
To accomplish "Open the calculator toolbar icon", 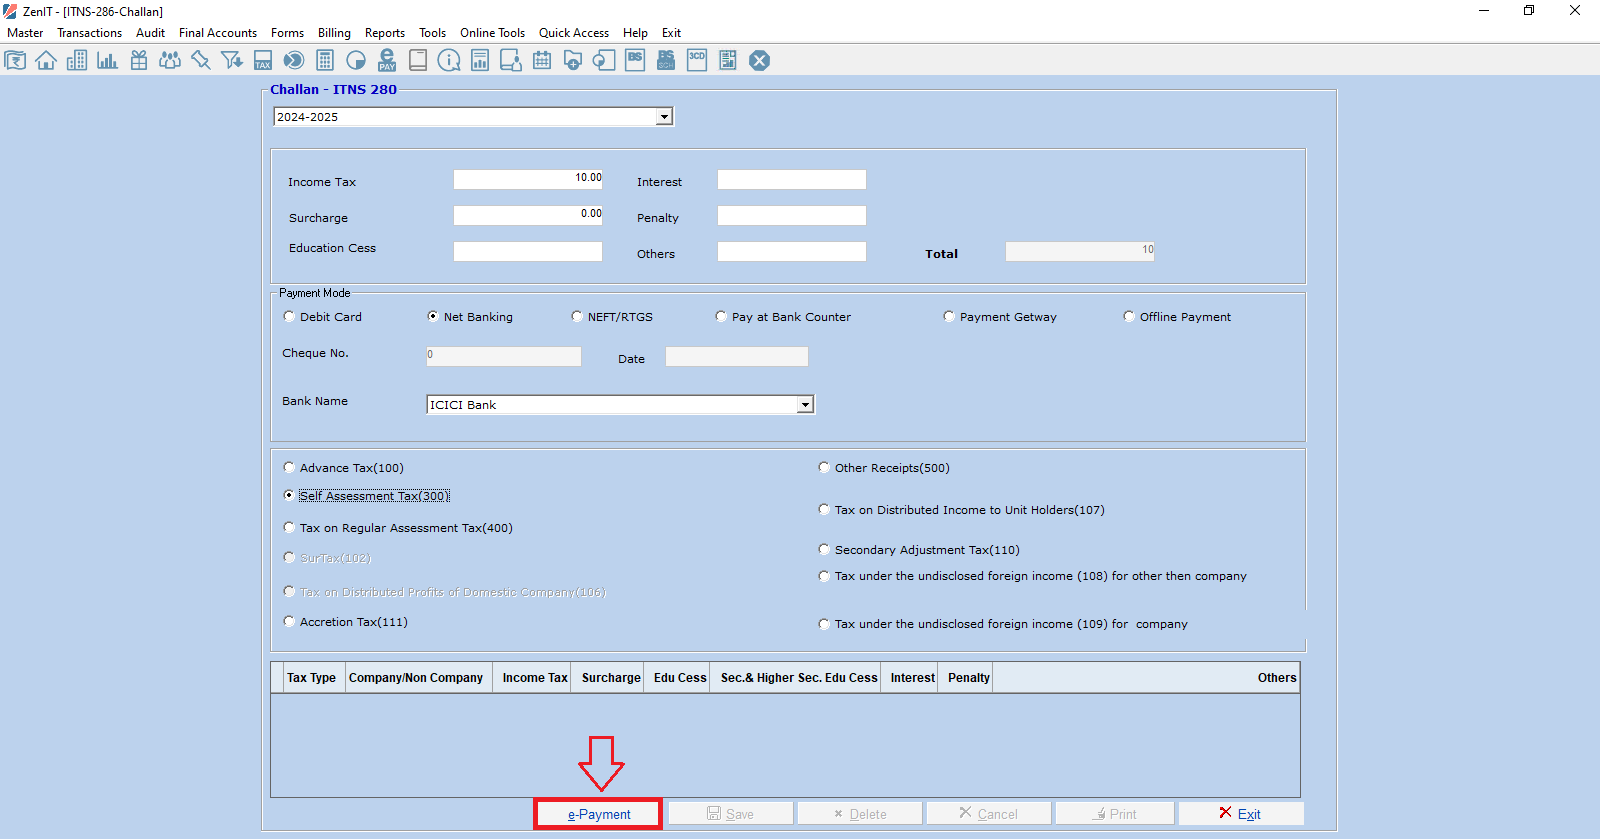I will click(x=325, y=60).
